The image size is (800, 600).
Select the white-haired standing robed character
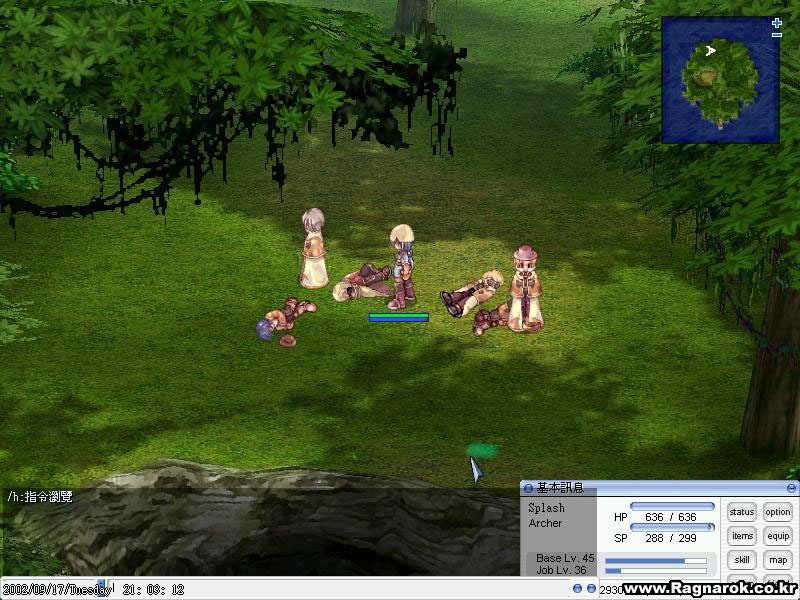tap(314, 248)
